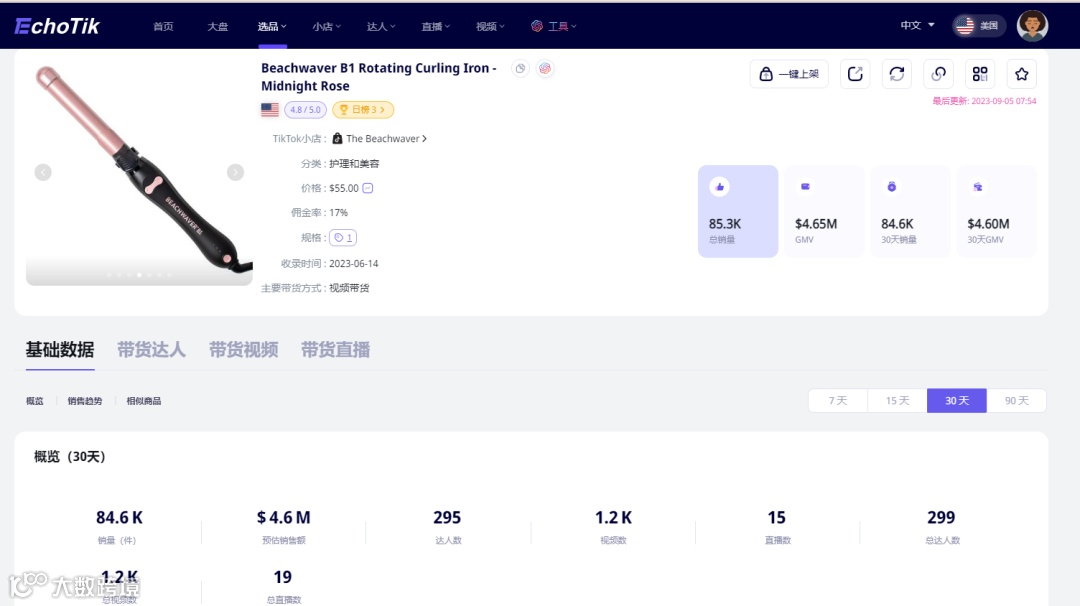Click the 一键上架 listing button
The image size is (1080, 606).
point(789,74)
